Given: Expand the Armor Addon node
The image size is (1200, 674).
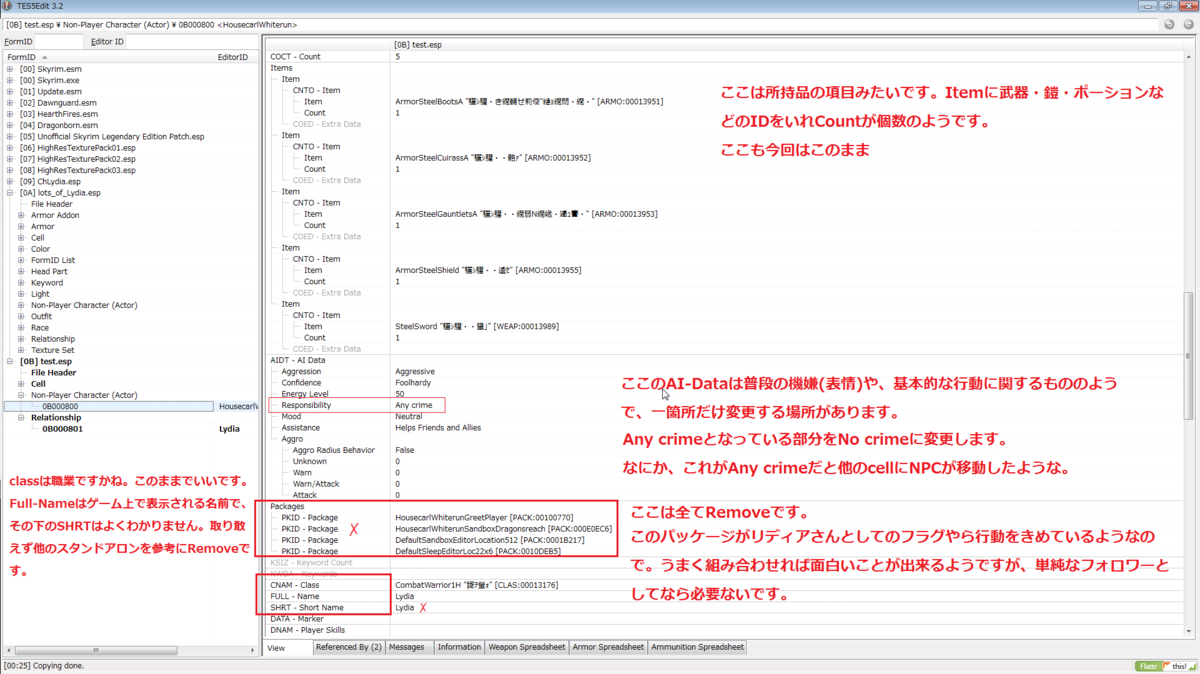Looking at the screenshot, I should tap(23, 214).
